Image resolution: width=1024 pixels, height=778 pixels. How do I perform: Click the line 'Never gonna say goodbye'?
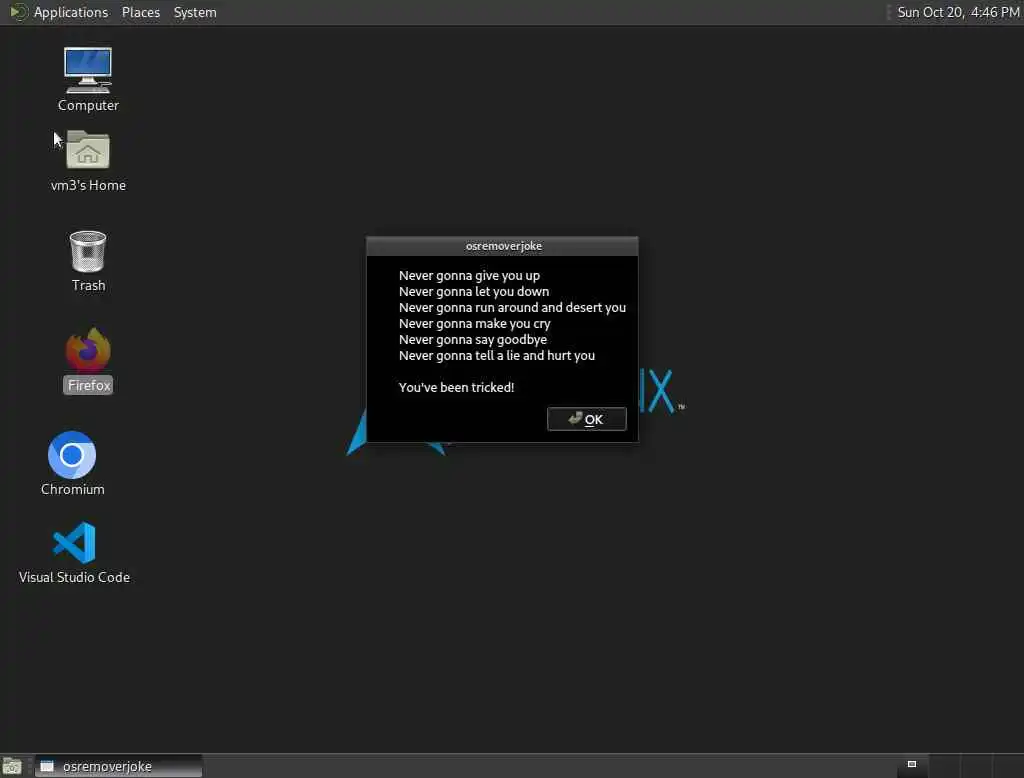click(x=473, y=340)
